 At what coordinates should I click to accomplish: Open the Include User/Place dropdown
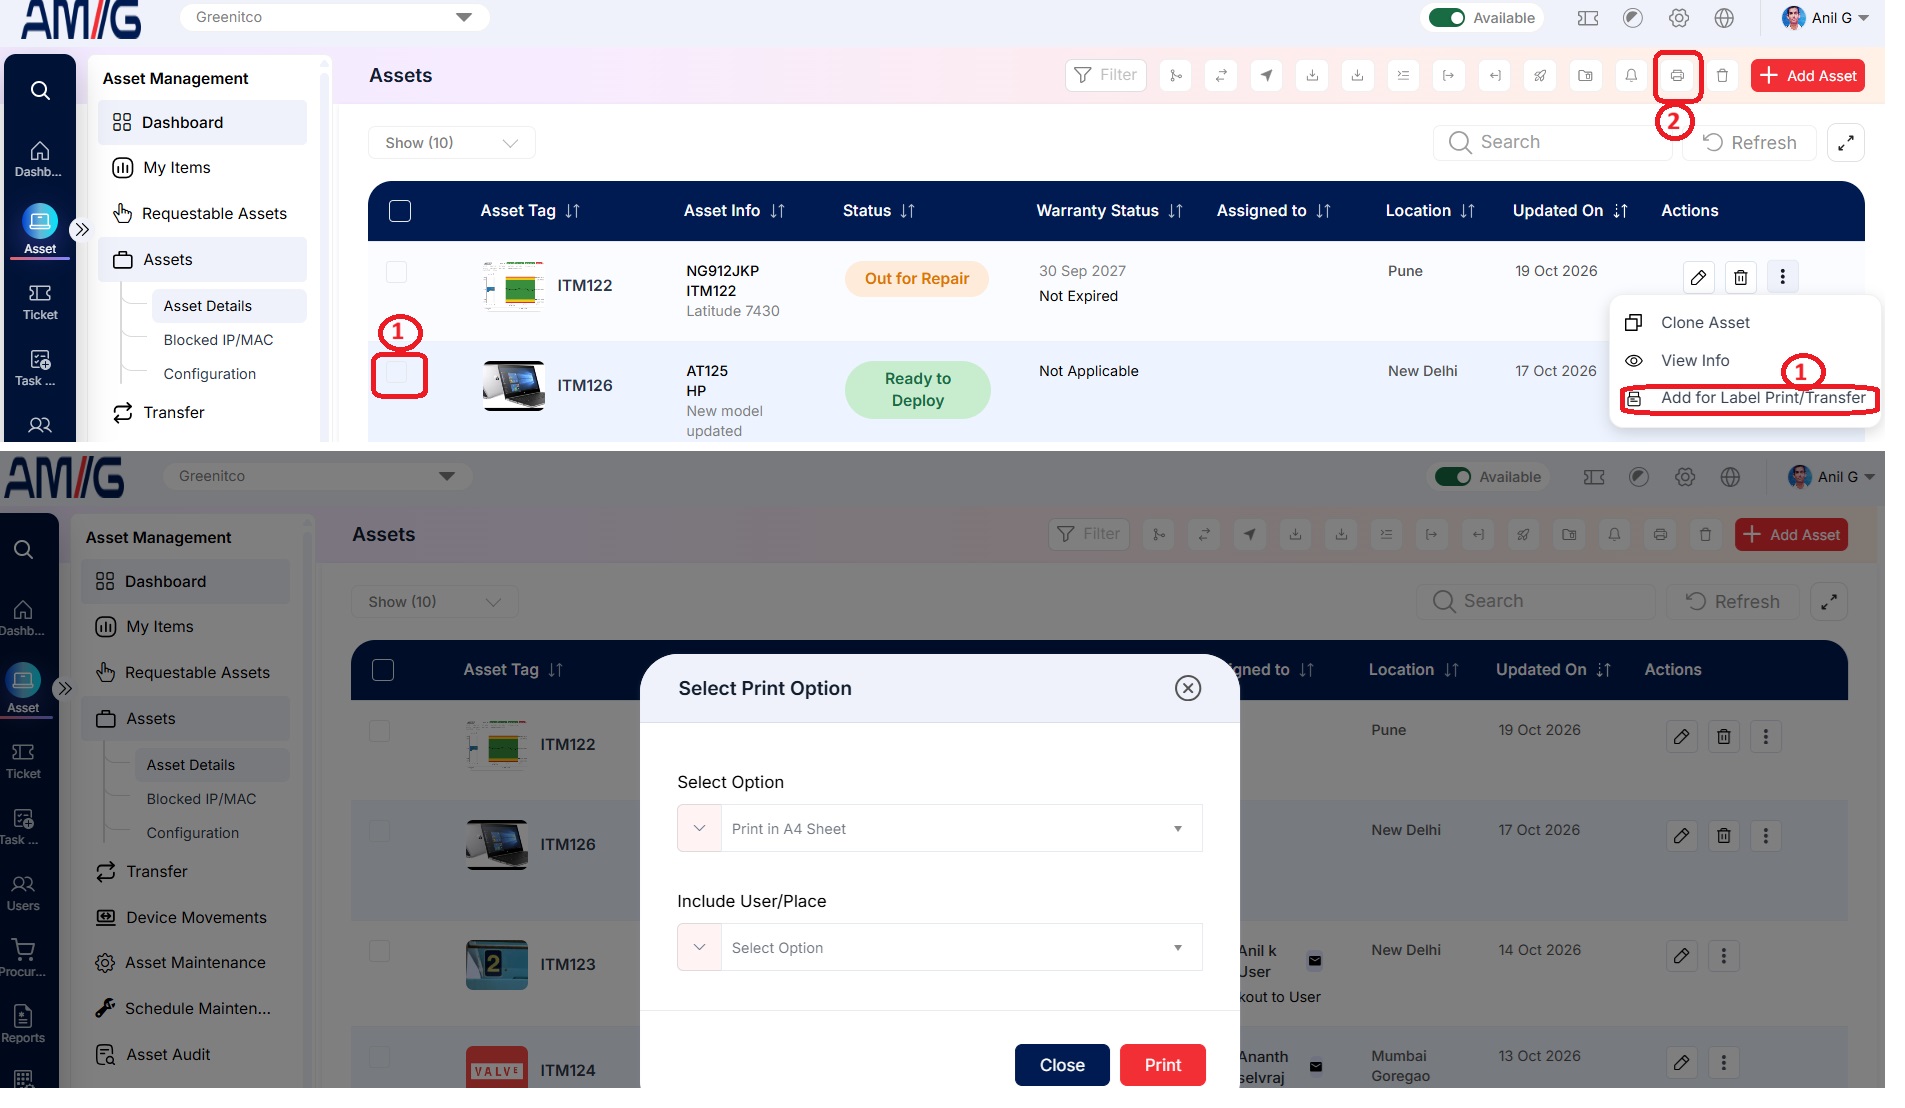coord(939,948)
